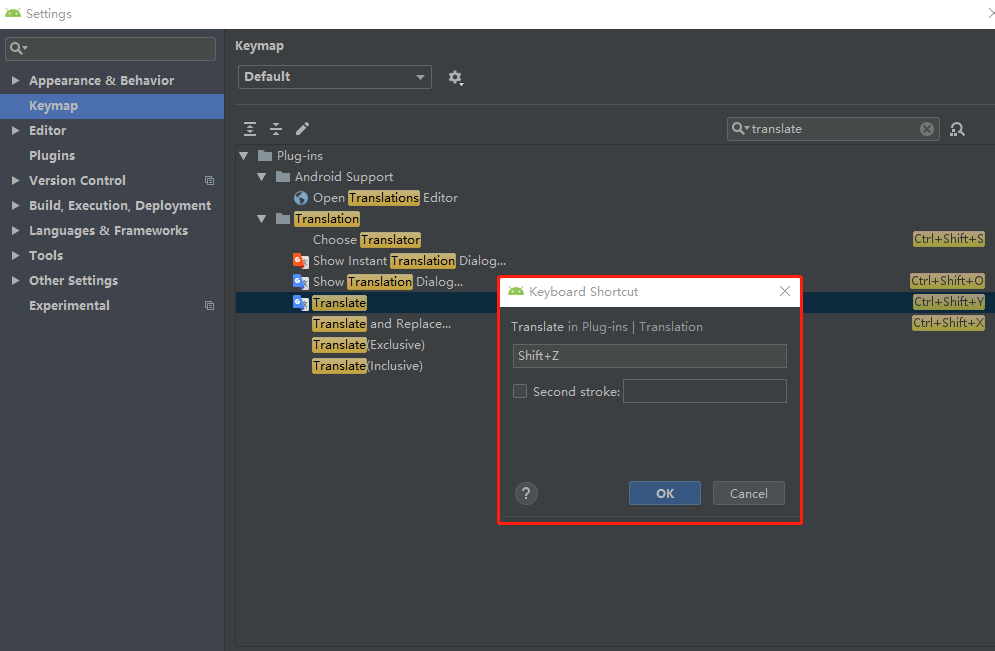Screen dimensions: 995x651
Task: Click Ctrl+Shift+Y shortcut label
Action: (949, 301)
